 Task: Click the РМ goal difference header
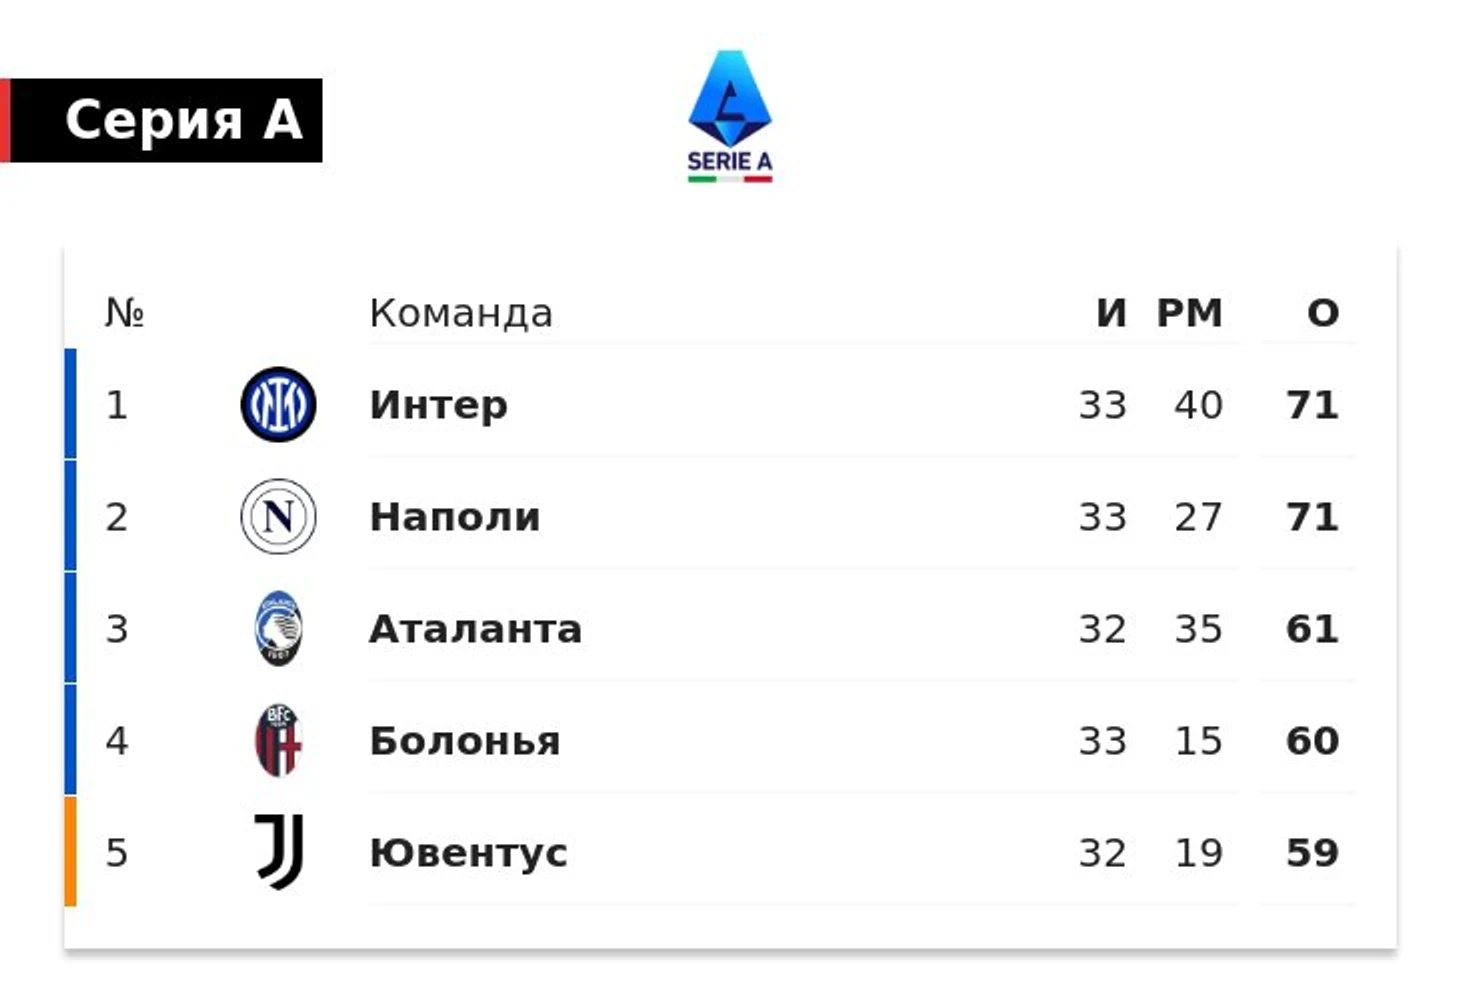click(x=1190, y=313)
